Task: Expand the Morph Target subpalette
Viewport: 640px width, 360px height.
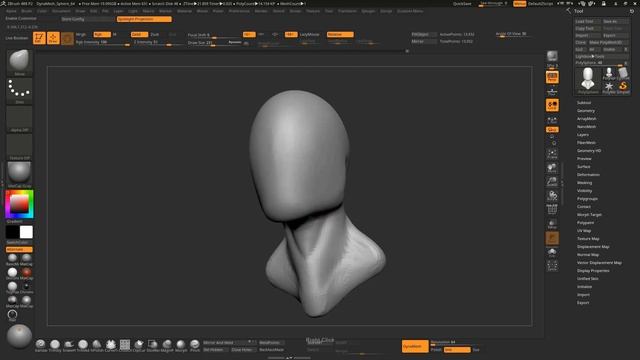Action: (589, 215)
